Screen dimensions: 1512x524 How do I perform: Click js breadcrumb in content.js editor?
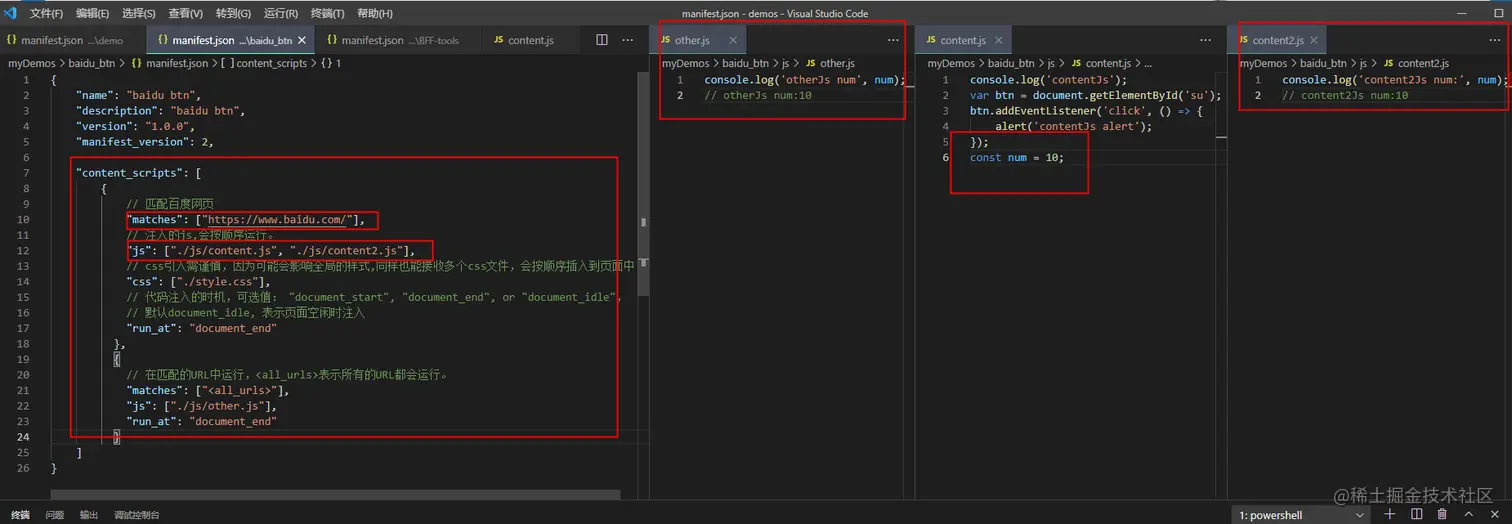(1052, 63)
